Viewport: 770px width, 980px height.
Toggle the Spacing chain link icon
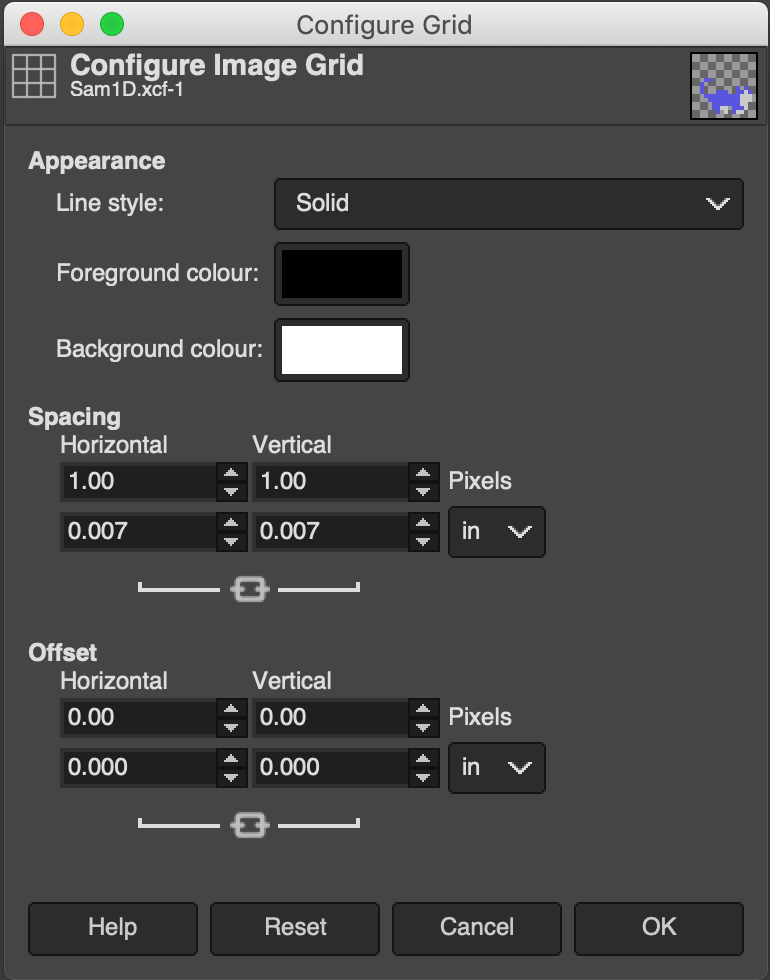249,589
